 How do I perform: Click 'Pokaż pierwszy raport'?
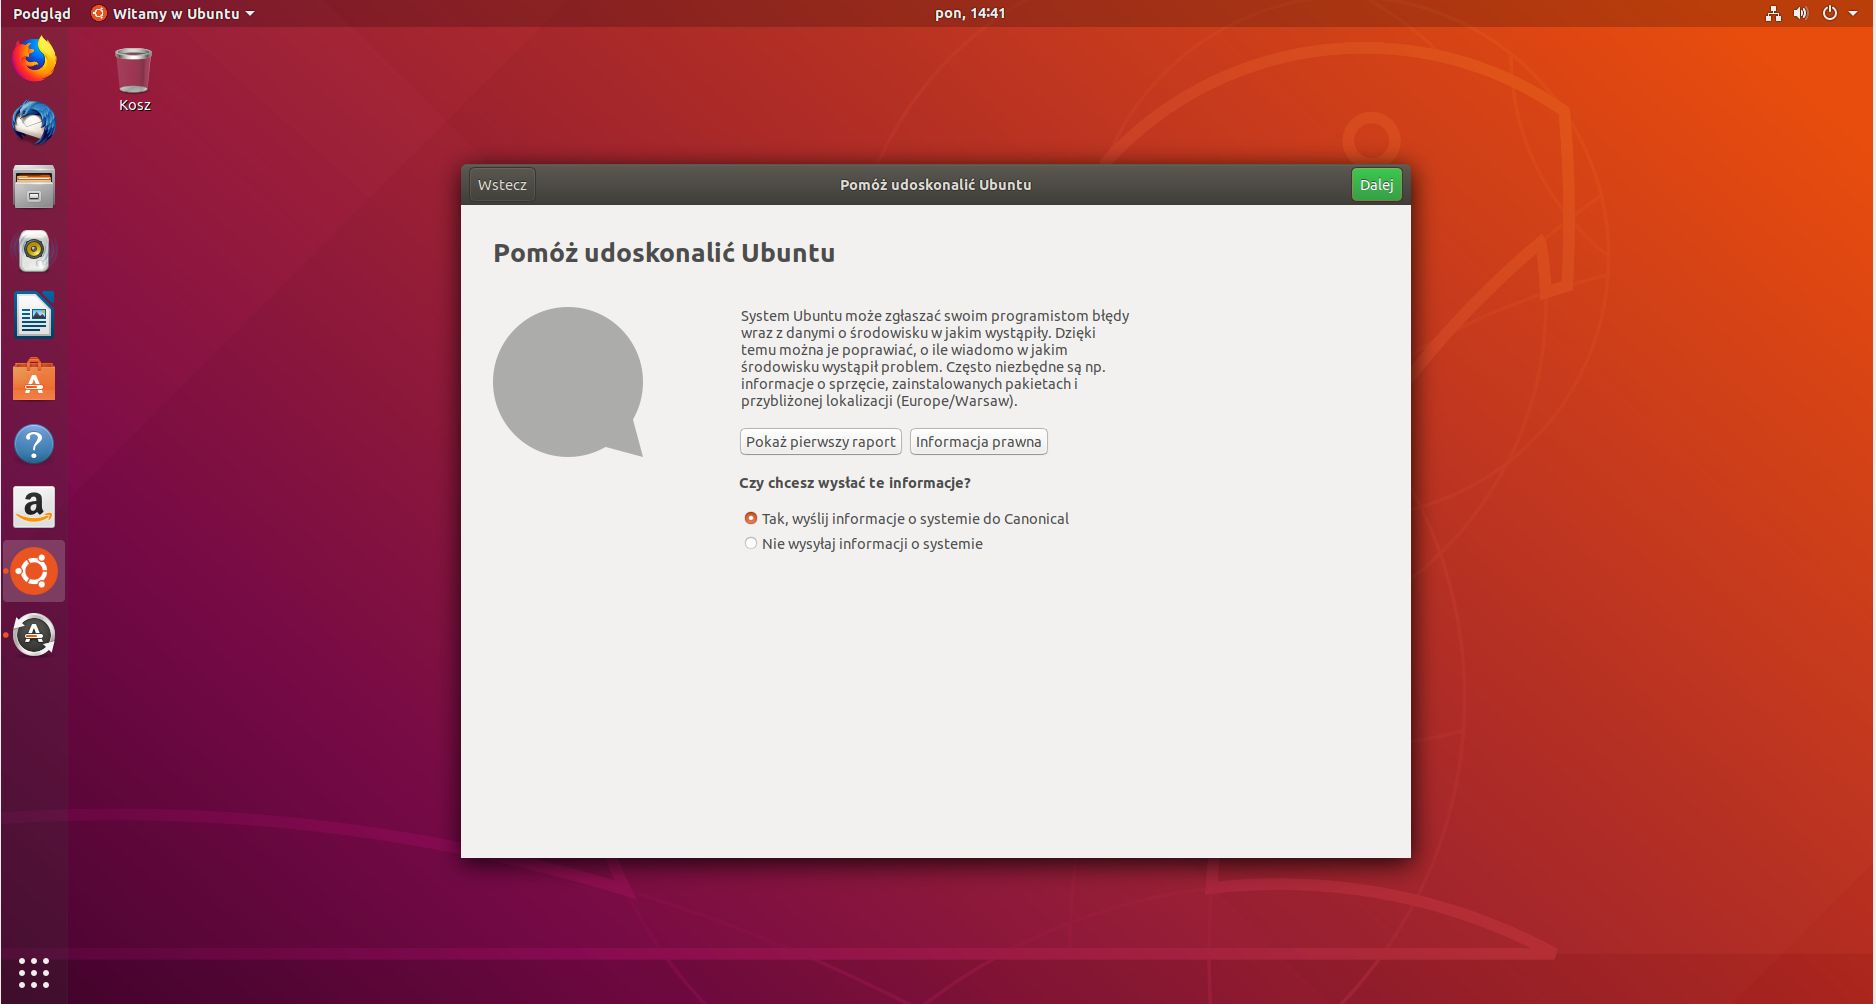[819, 441]
